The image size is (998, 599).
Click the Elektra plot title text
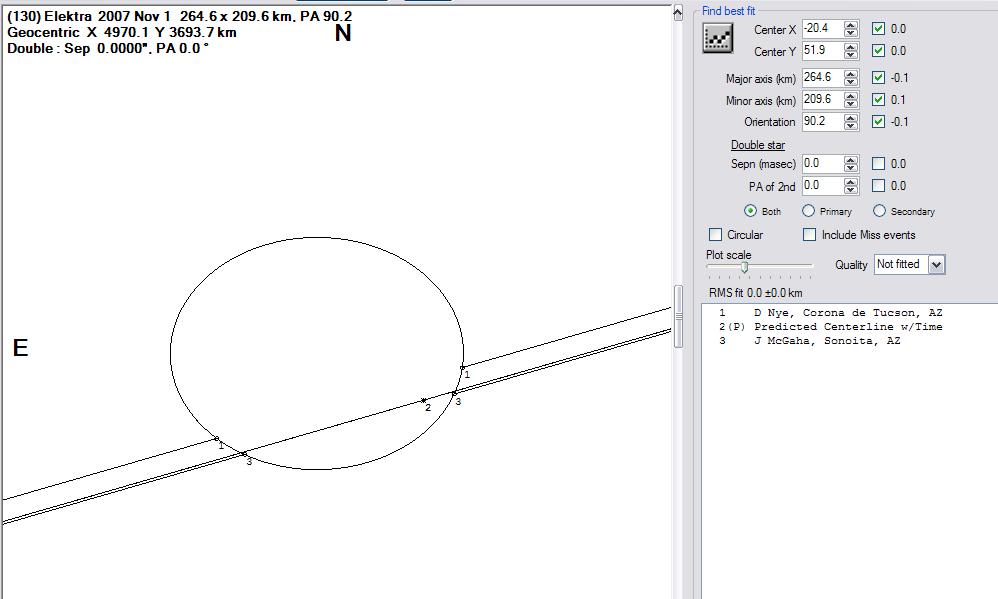pyautogui.click(x=179, y=17)
